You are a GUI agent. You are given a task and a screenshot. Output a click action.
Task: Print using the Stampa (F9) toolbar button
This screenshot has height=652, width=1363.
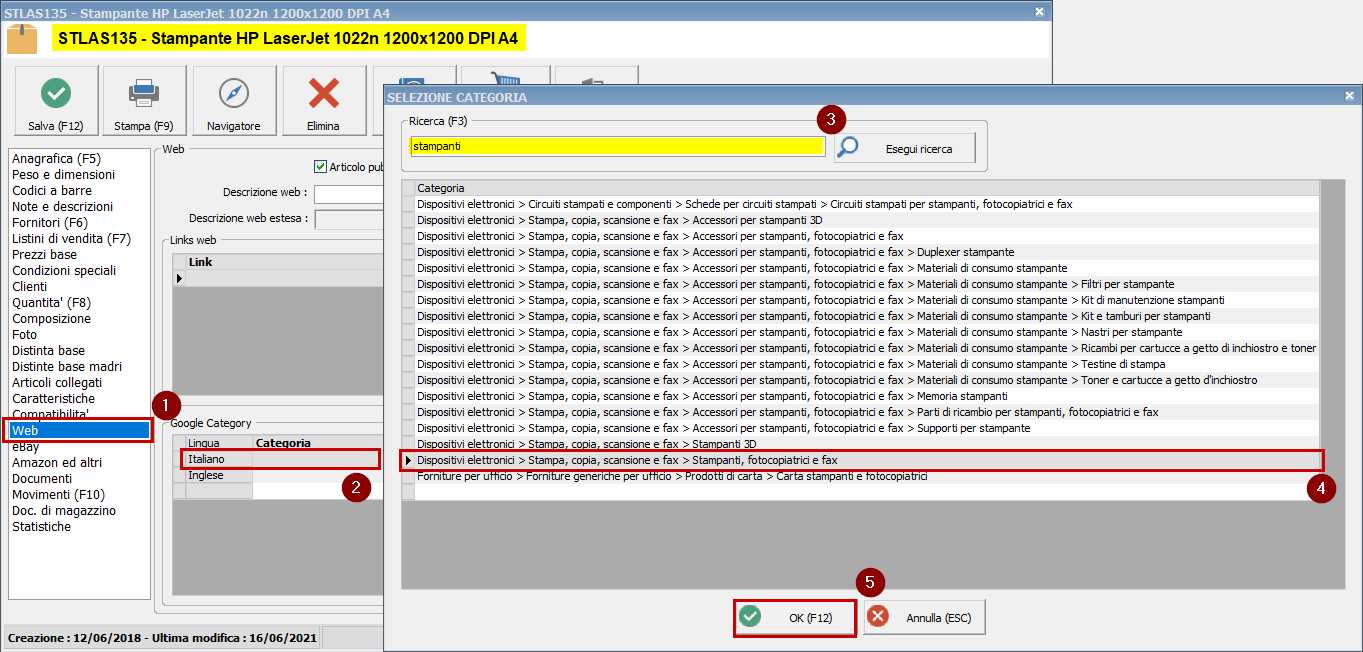(x=144, y=101)
